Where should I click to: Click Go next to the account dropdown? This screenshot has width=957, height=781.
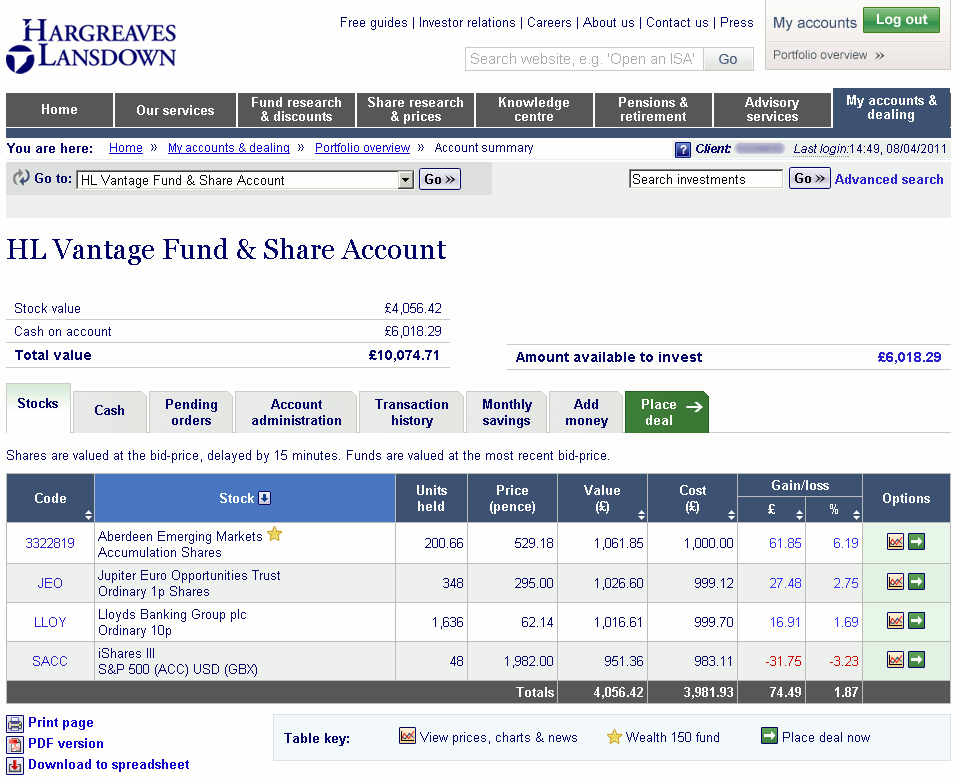pos(439,179)
